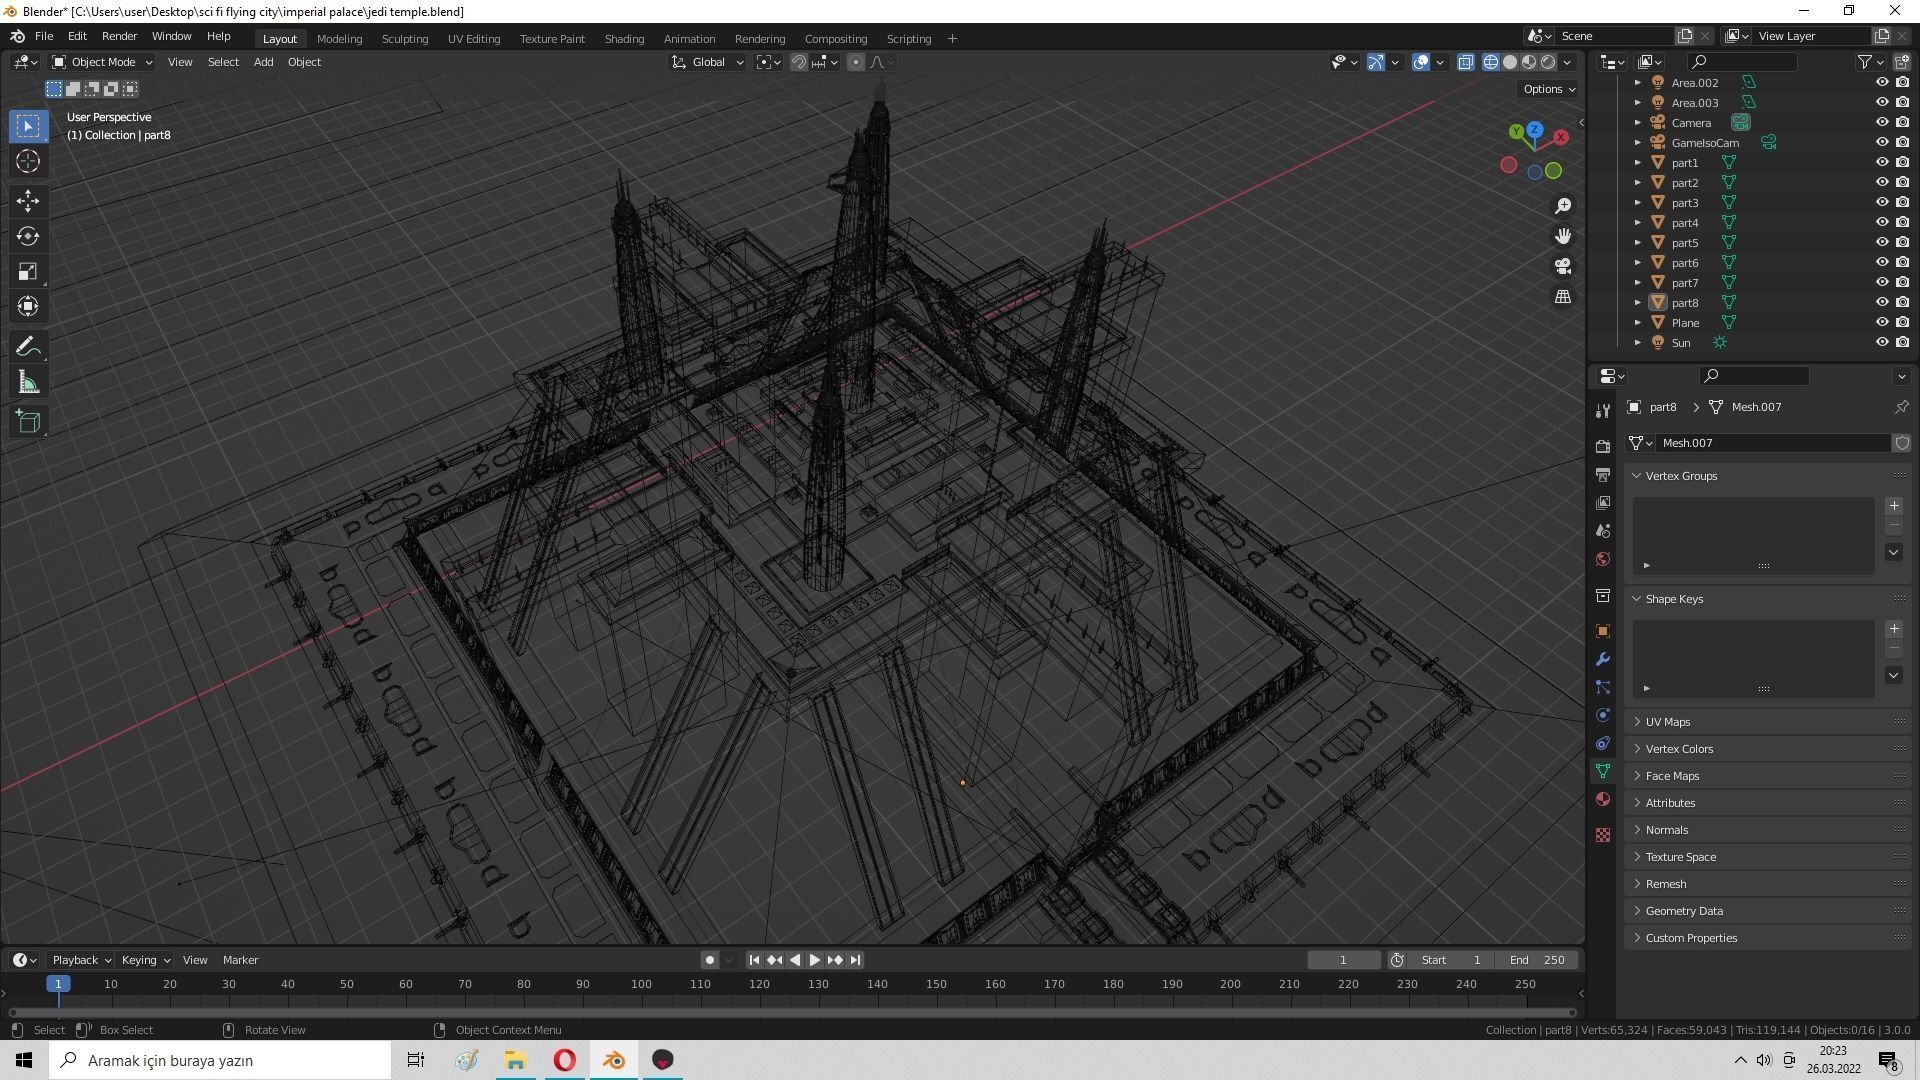Disable part3 in renders
This screenshot has height=1080, width=1920.
pyautogui.click(x=1902, y=203)
